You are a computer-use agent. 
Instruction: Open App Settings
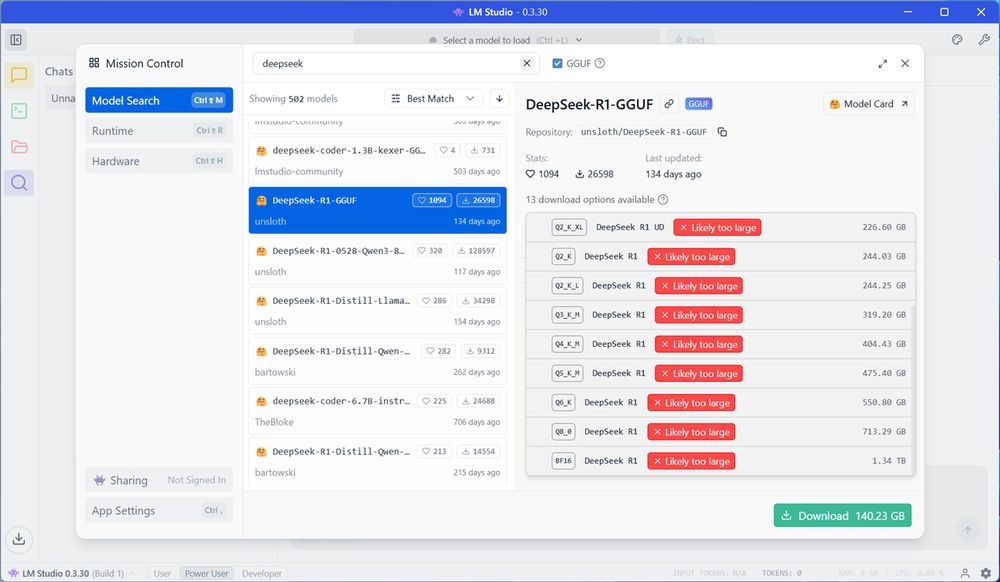click(159, 511)
